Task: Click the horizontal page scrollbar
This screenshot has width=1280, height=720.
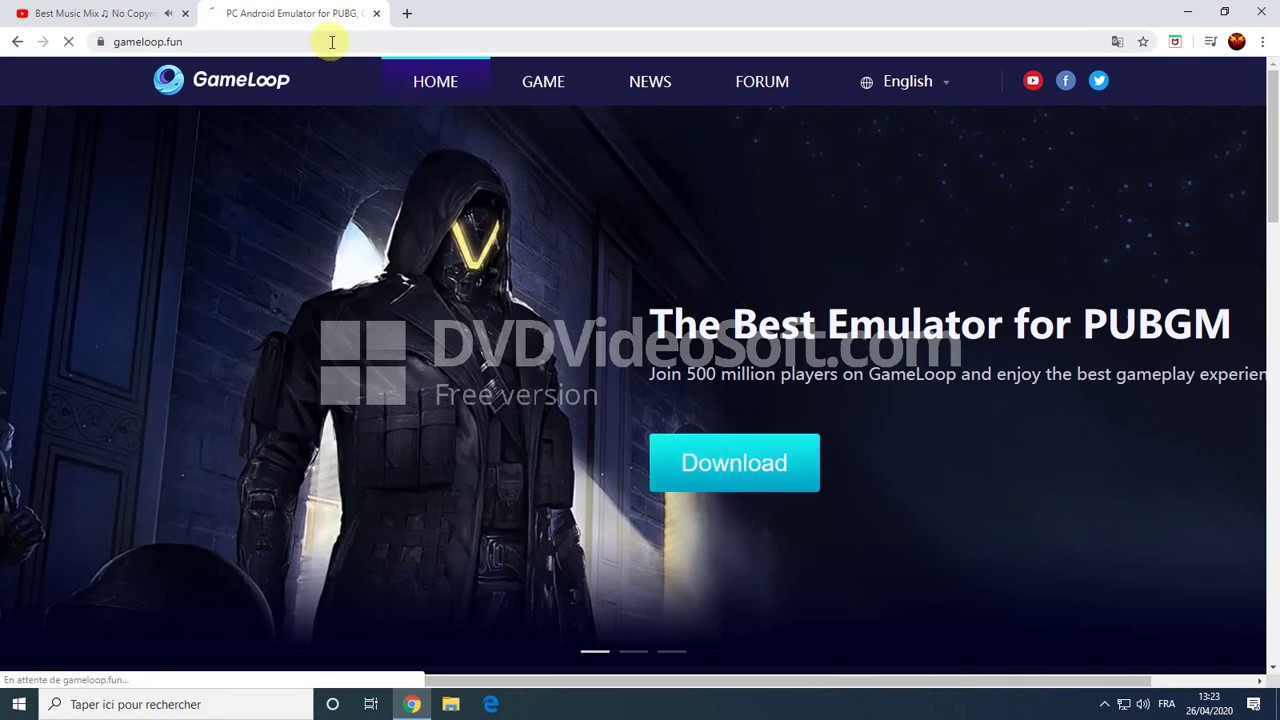Action: (x=790, y=680)
